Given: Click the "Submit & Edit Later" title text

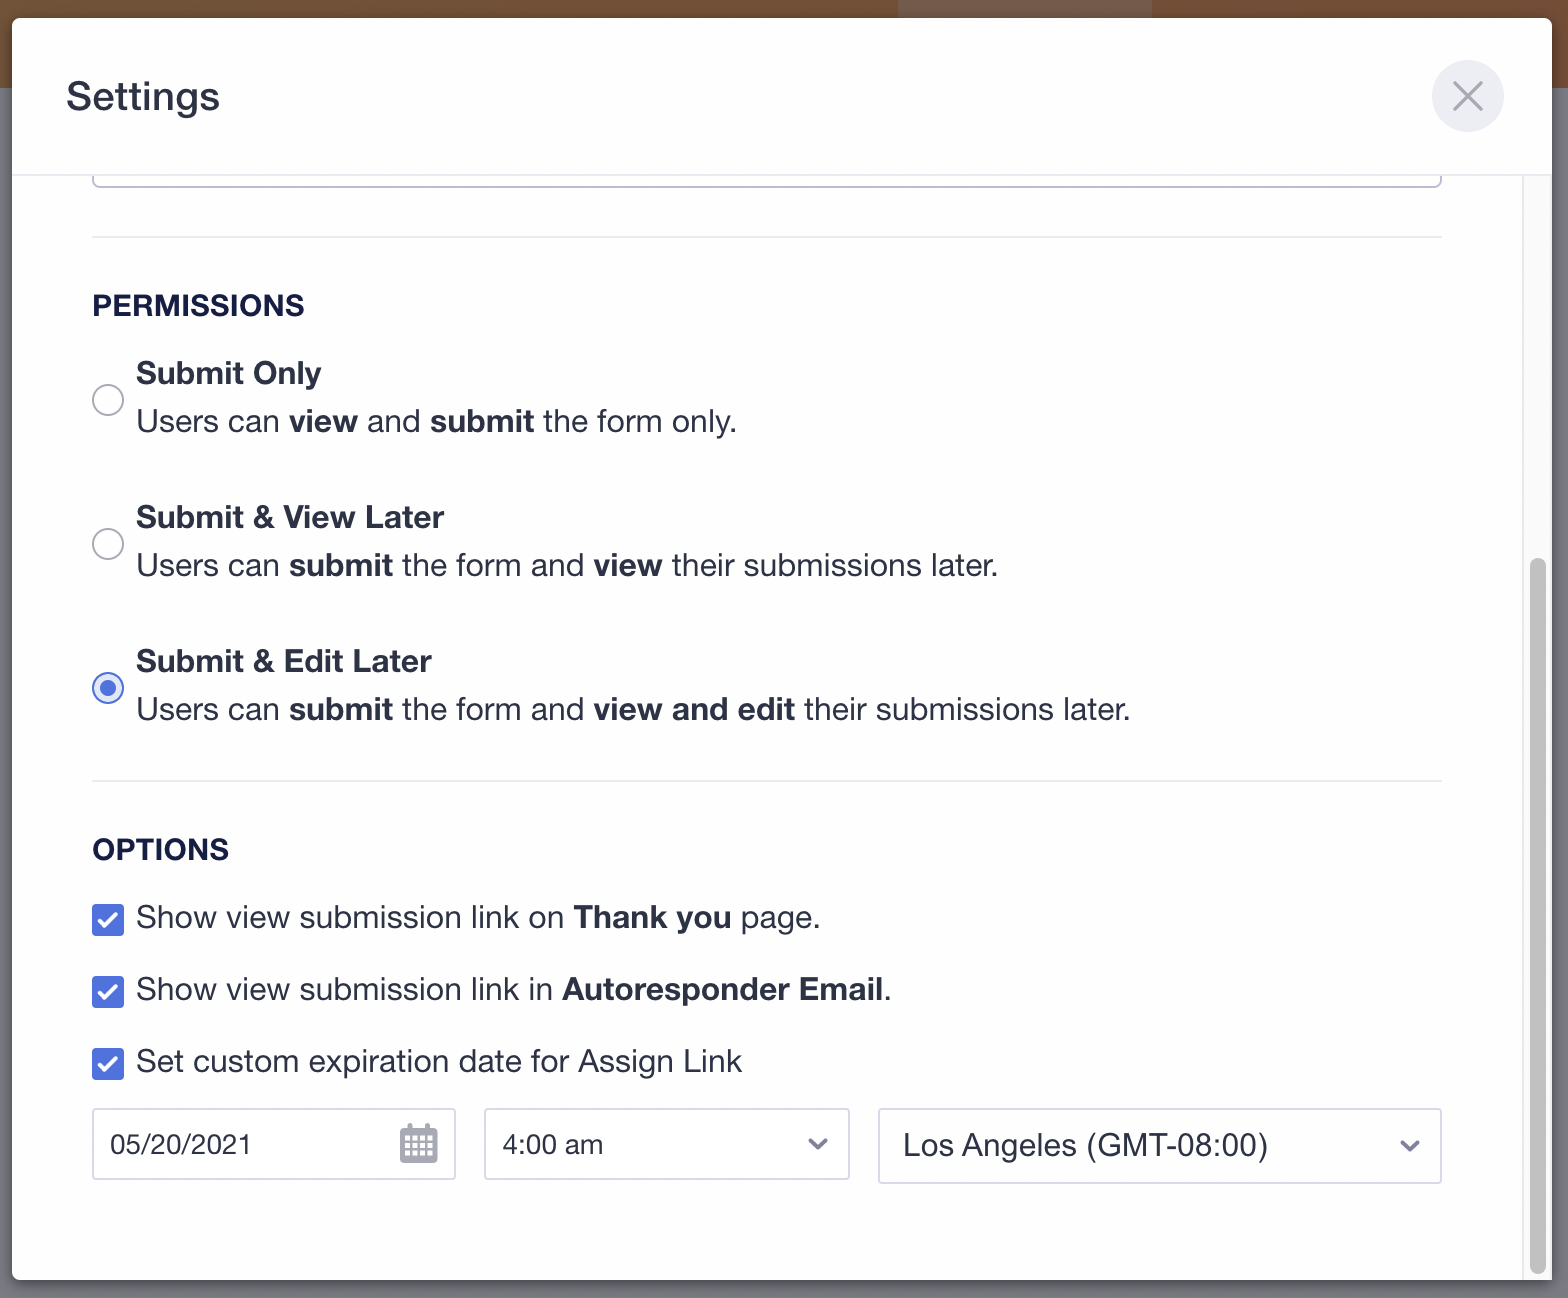Looking at the screenshot, I should click(284, 661).
